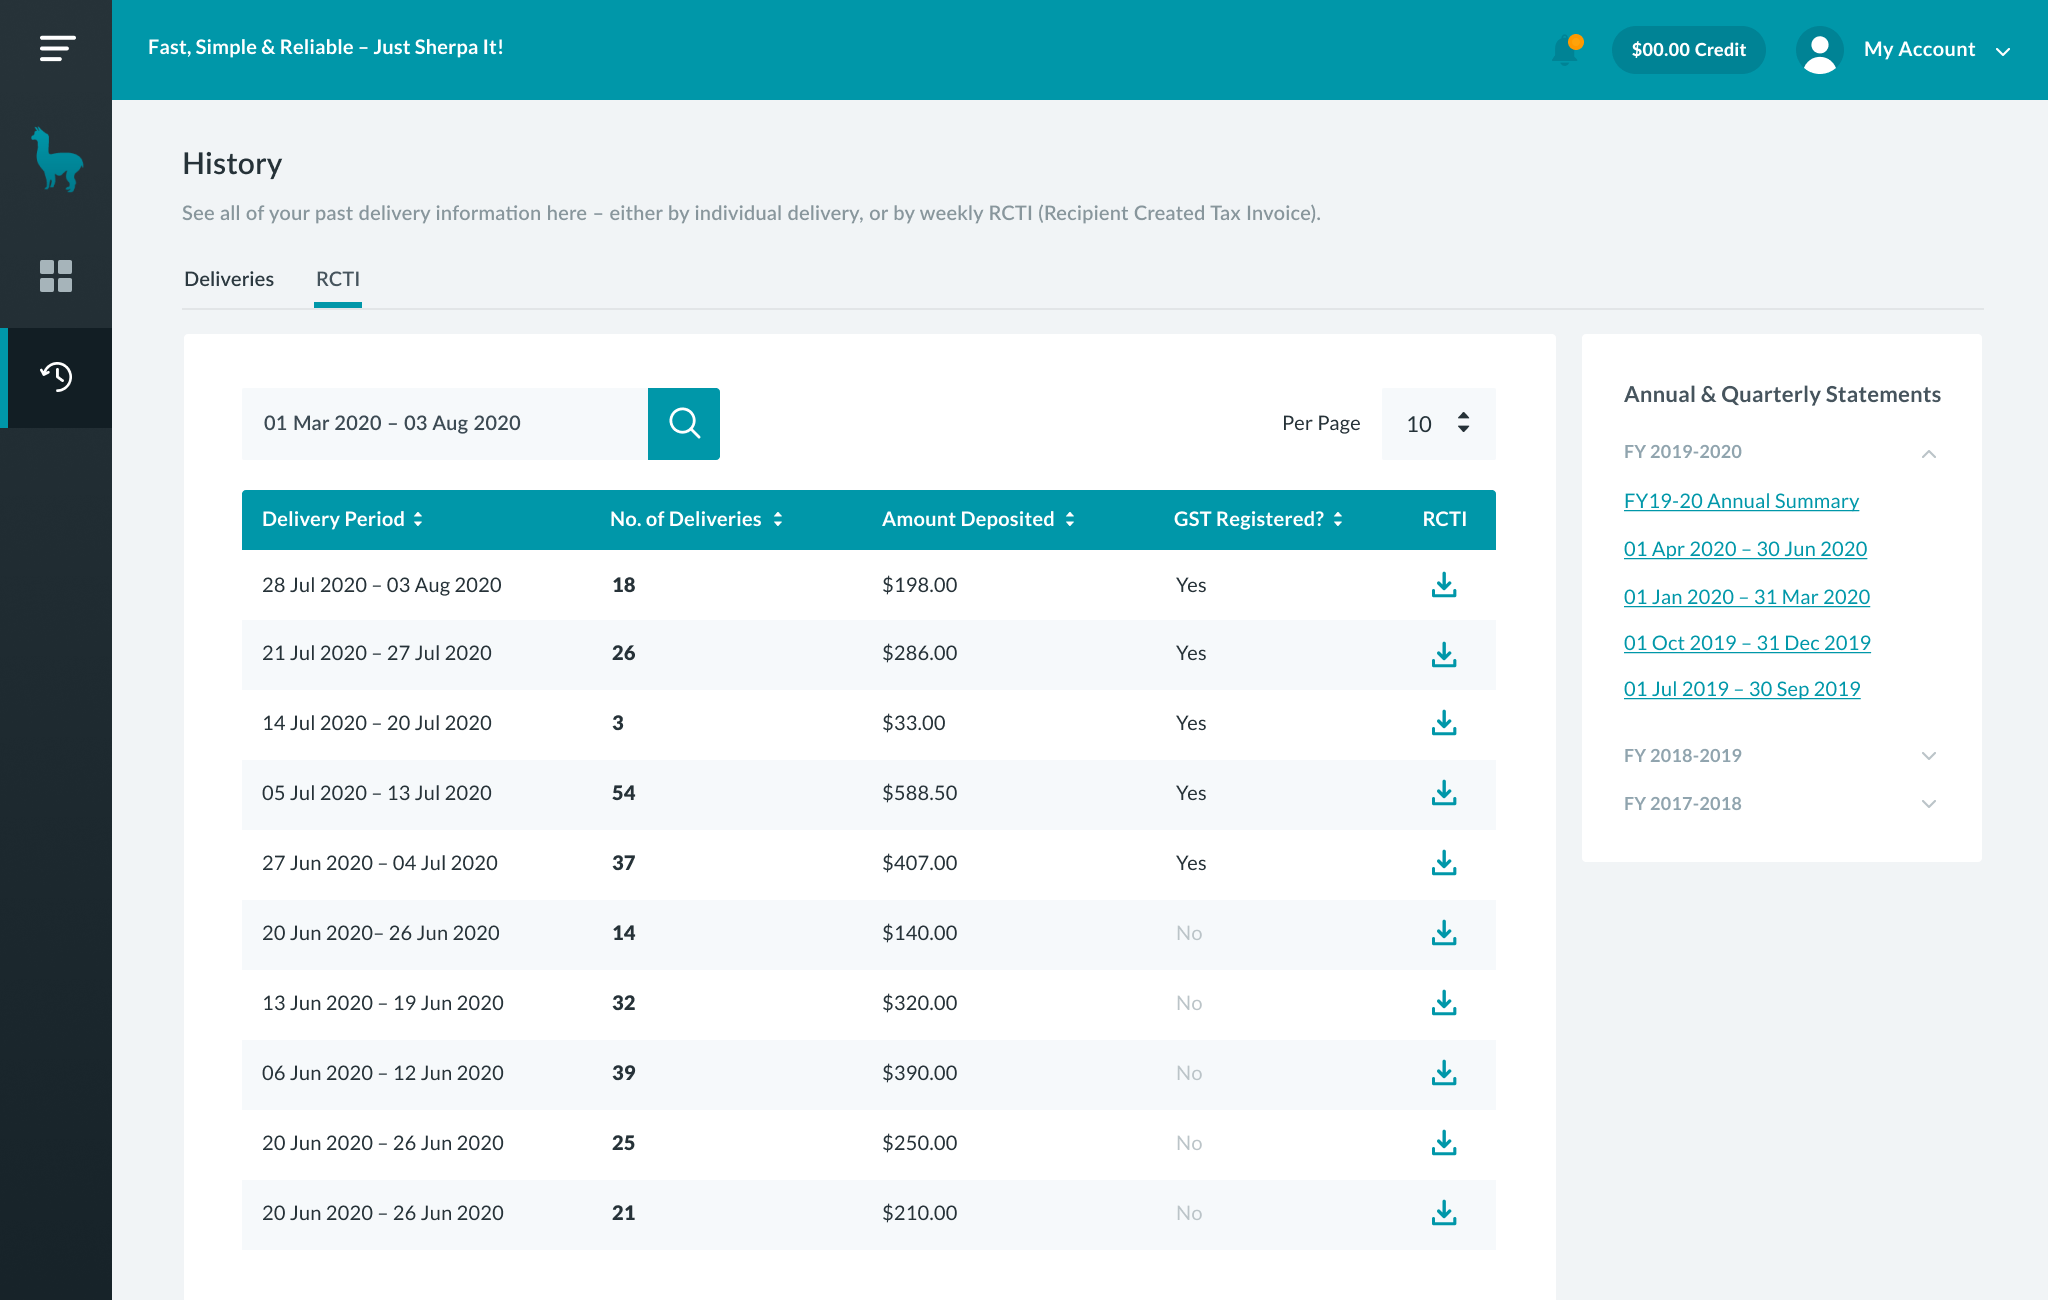Click the $00.00 Credit button
Viewport: 2048px width, 1300px height.
pos(1688,50)
